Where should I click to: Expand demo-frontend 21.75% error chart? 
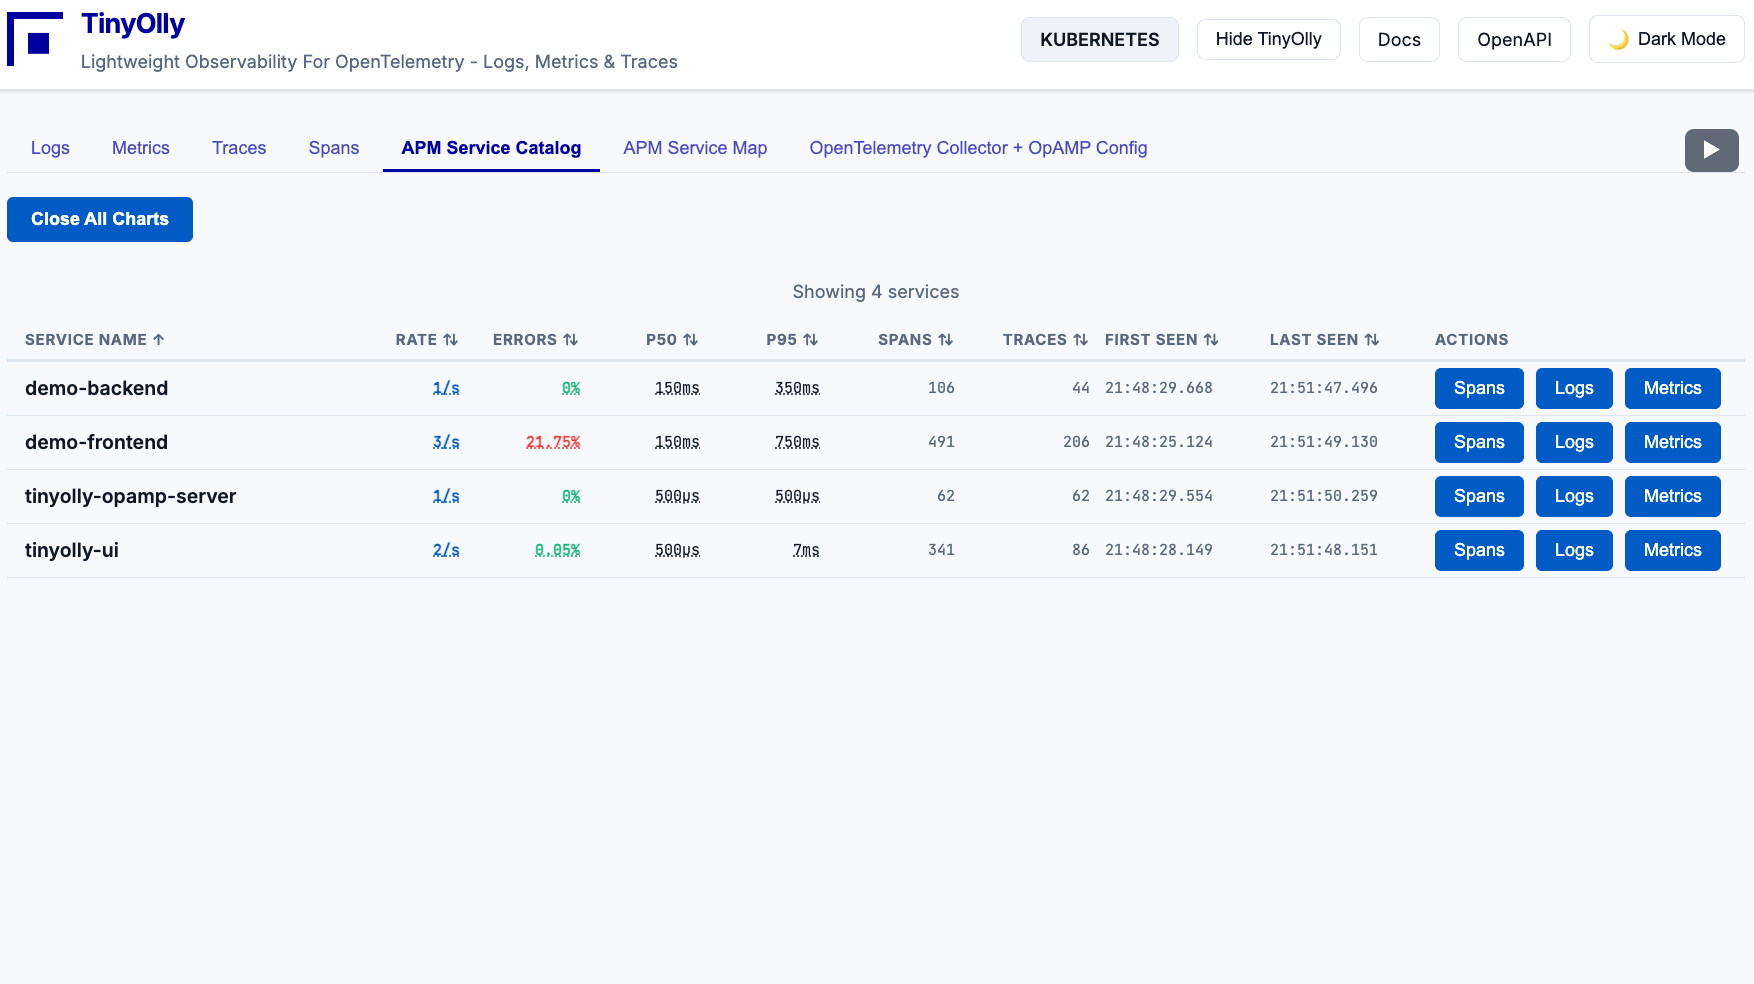click(x=553, y=442)
